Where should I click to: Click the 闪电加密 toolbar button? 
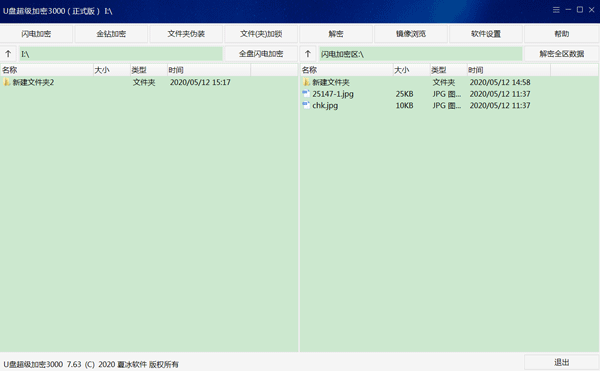click(36, 34)
